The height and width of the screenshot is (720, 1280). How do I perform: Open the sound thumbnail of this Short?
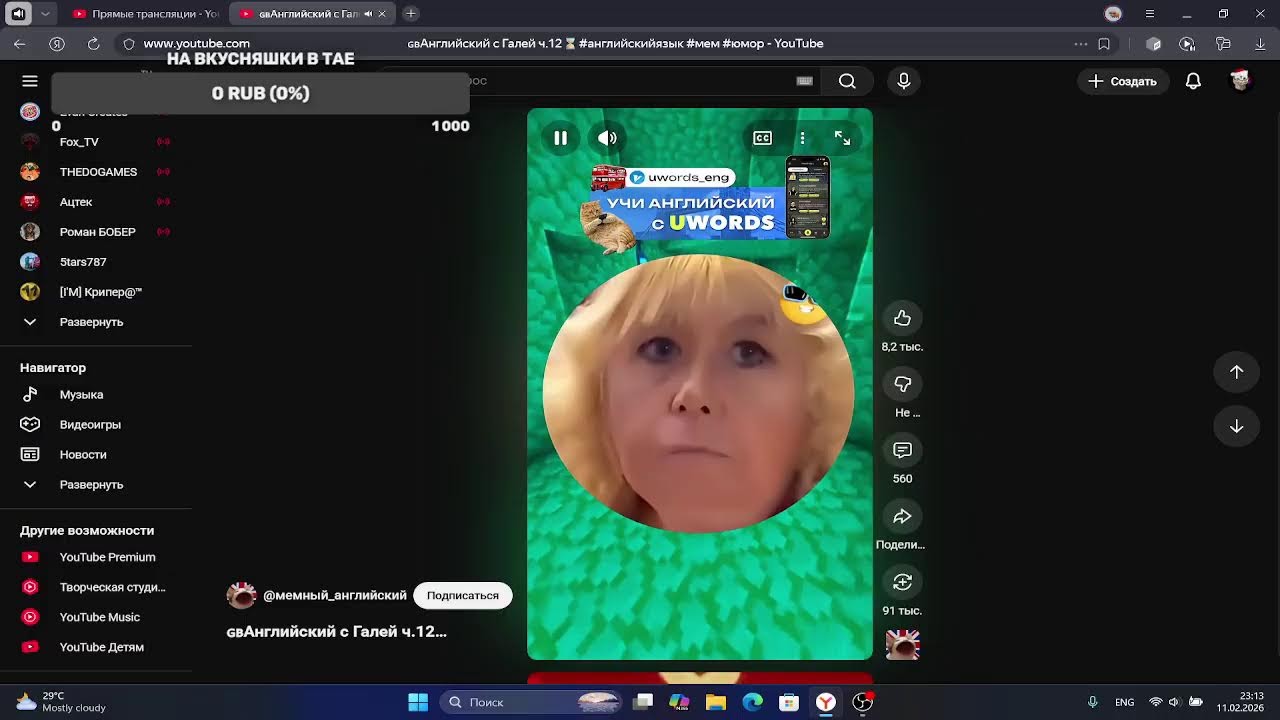pyautogui.click(x=902, y=645)
